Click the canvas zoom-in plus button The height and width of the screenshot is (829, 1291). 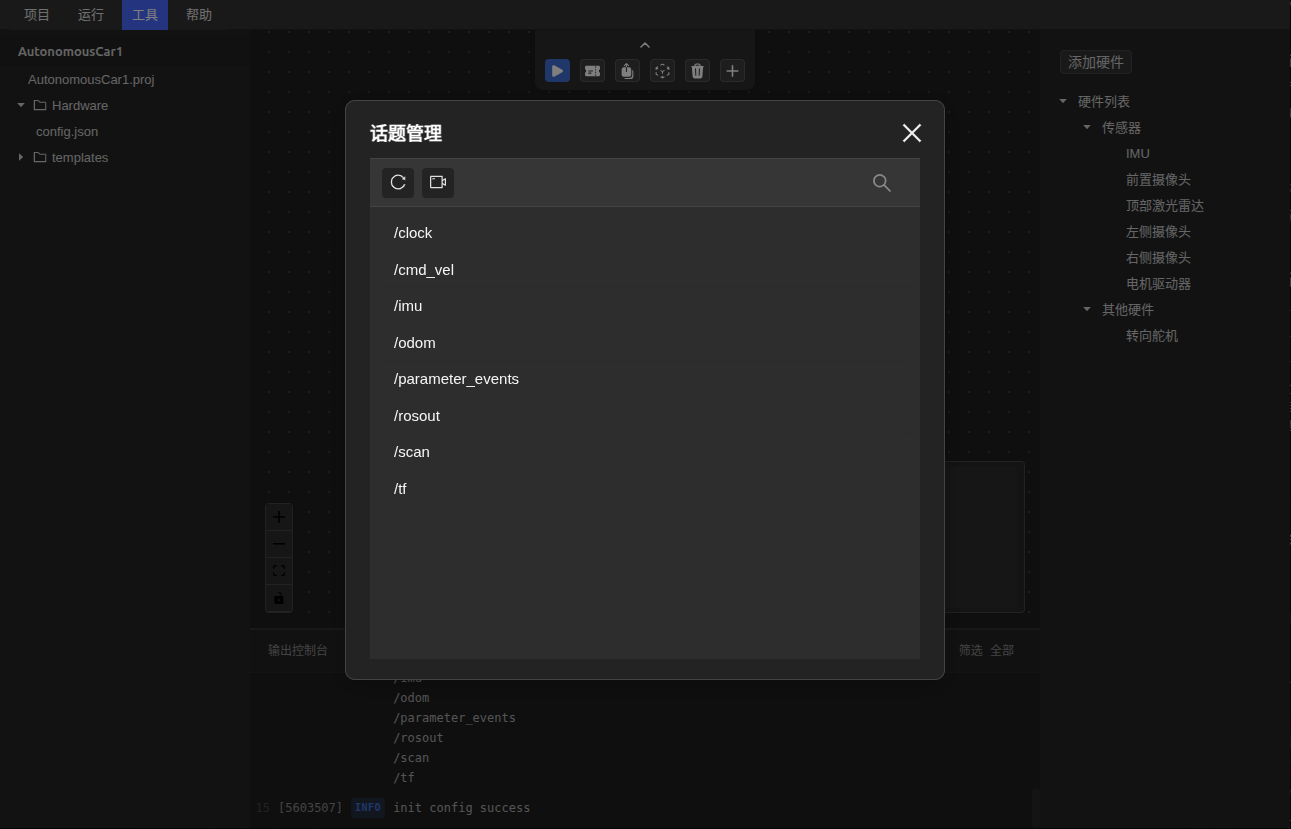click(279, 517)
